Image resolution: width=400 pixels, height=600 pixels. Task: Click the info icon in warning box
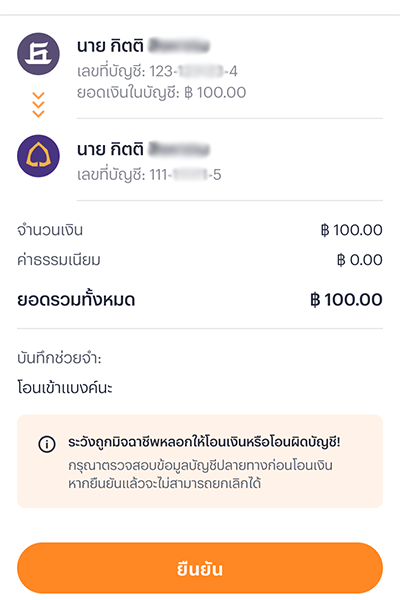47,444
